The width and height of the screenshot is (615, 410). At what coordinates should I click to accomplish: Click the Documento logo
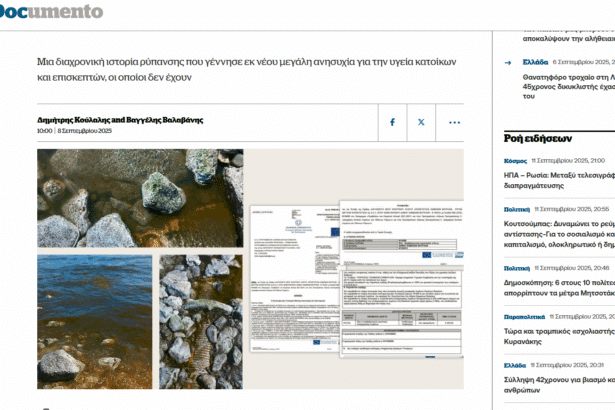(51, 12)
